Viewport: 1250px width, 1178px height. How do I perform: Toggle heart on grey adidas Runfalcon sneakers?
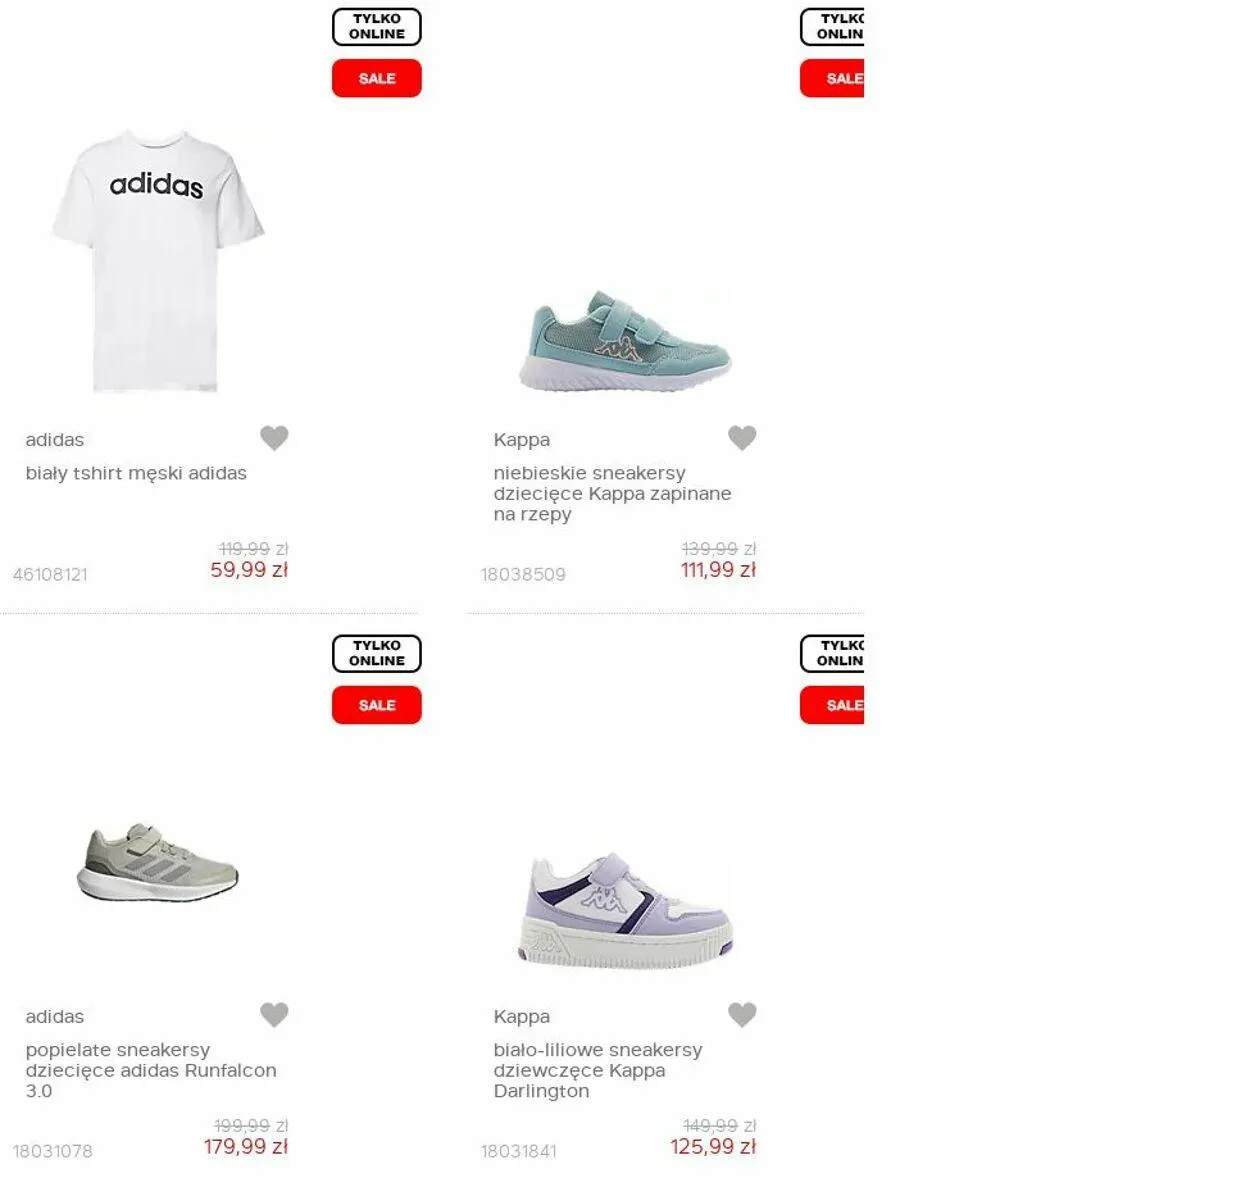click(274, 1015)
